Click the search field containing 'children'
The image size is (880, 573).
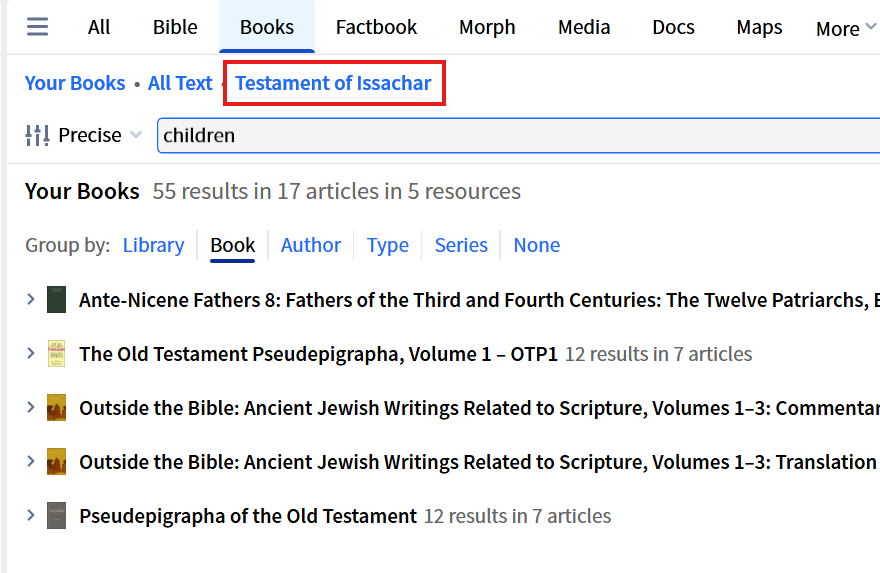pyautogui.click(x=500, y=135)
